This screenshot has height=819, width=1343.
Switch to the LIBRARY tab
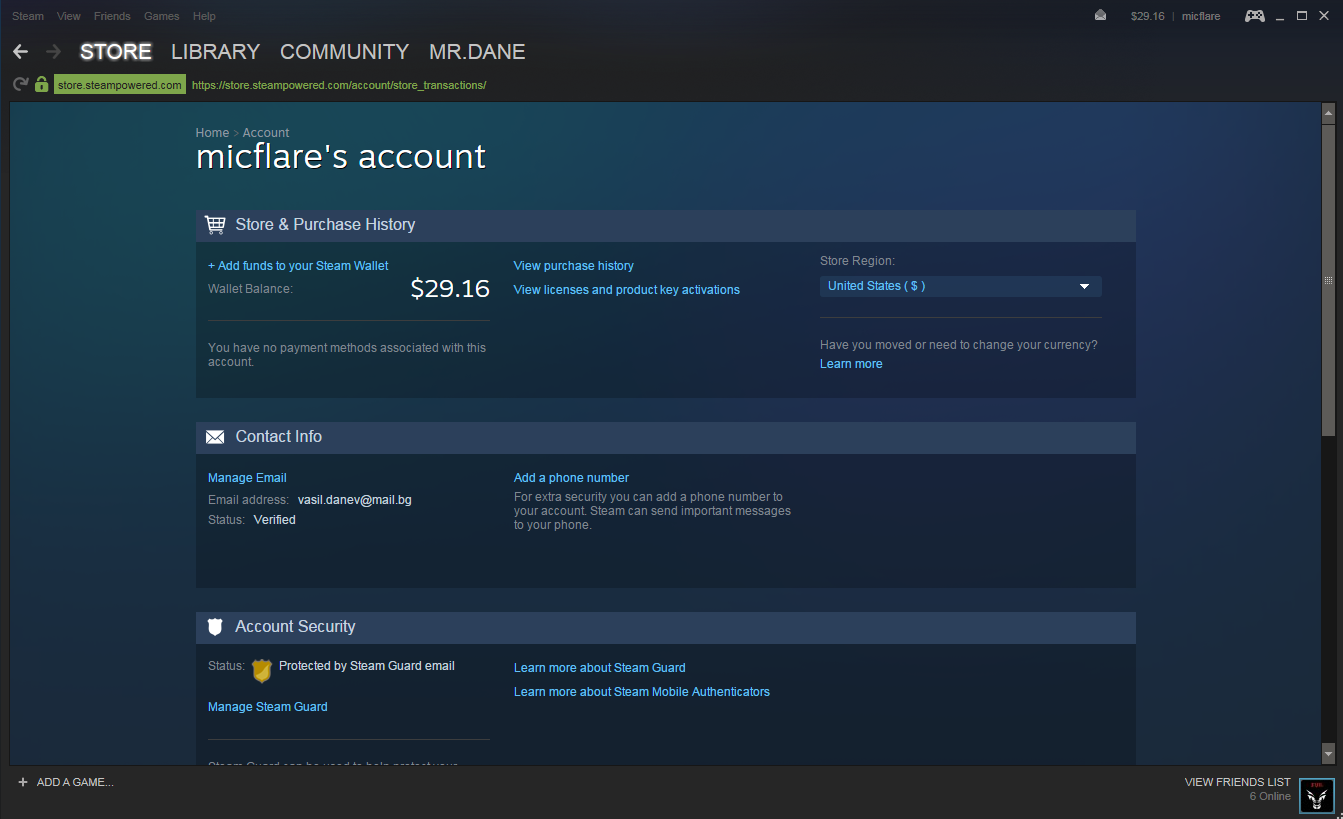215,52
